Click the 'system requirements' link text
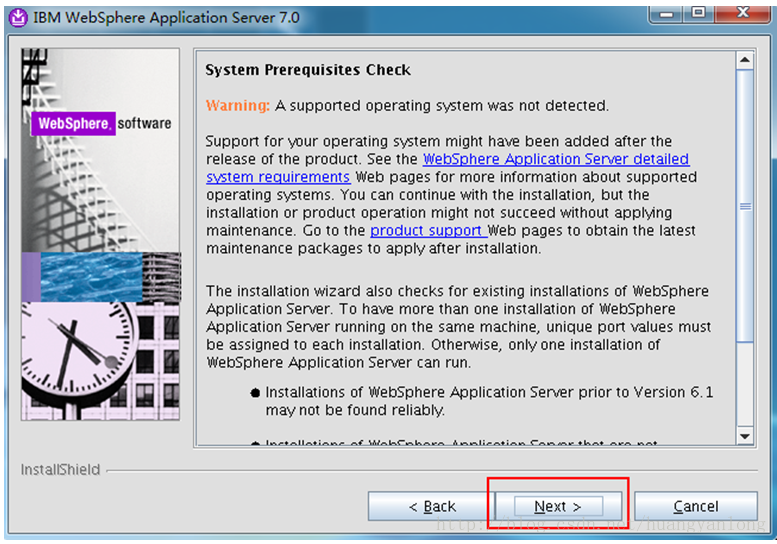Screen dimensions: 777x544 point(278,177)
